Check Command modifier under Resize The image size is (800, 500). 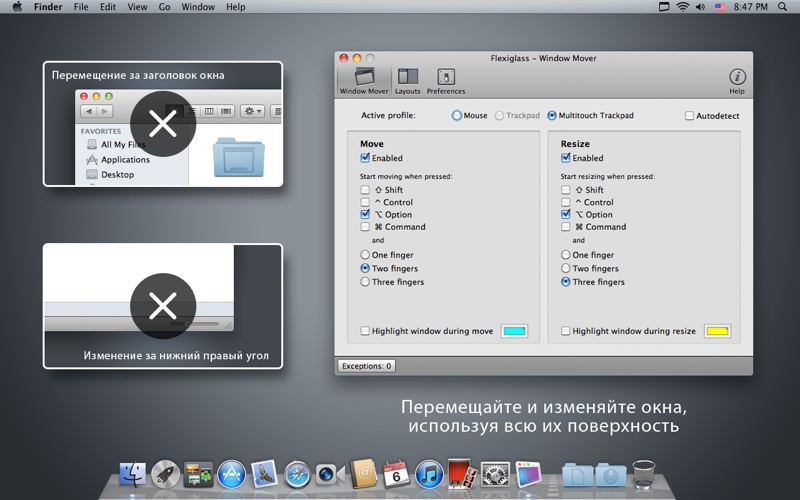coord(565,227)
